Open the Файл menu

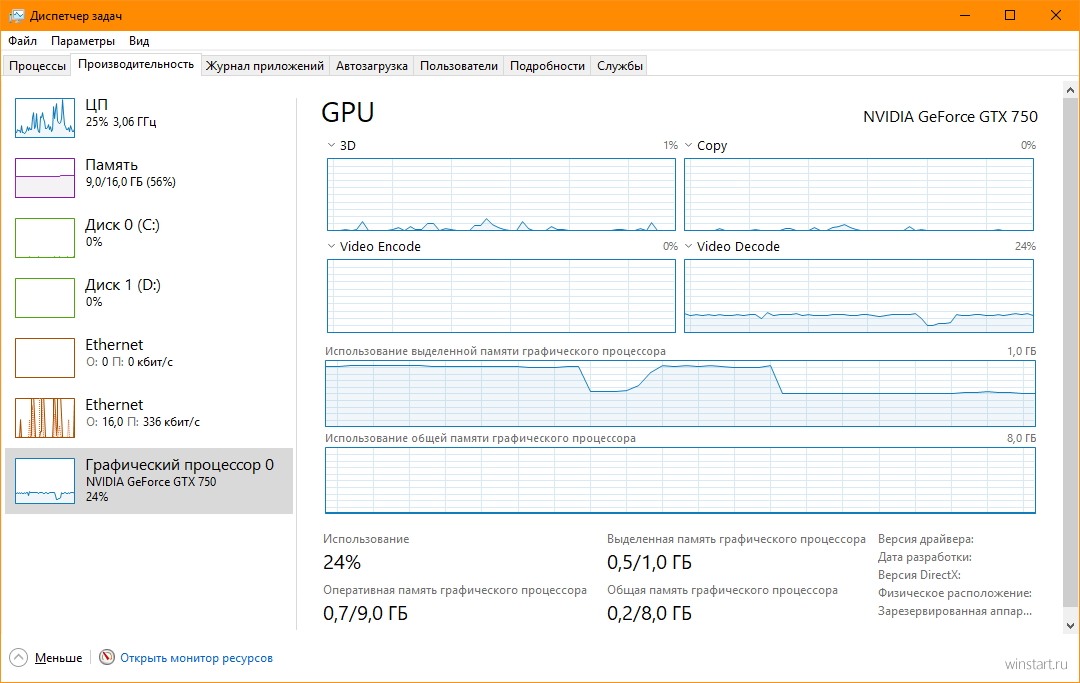(22, 41)
